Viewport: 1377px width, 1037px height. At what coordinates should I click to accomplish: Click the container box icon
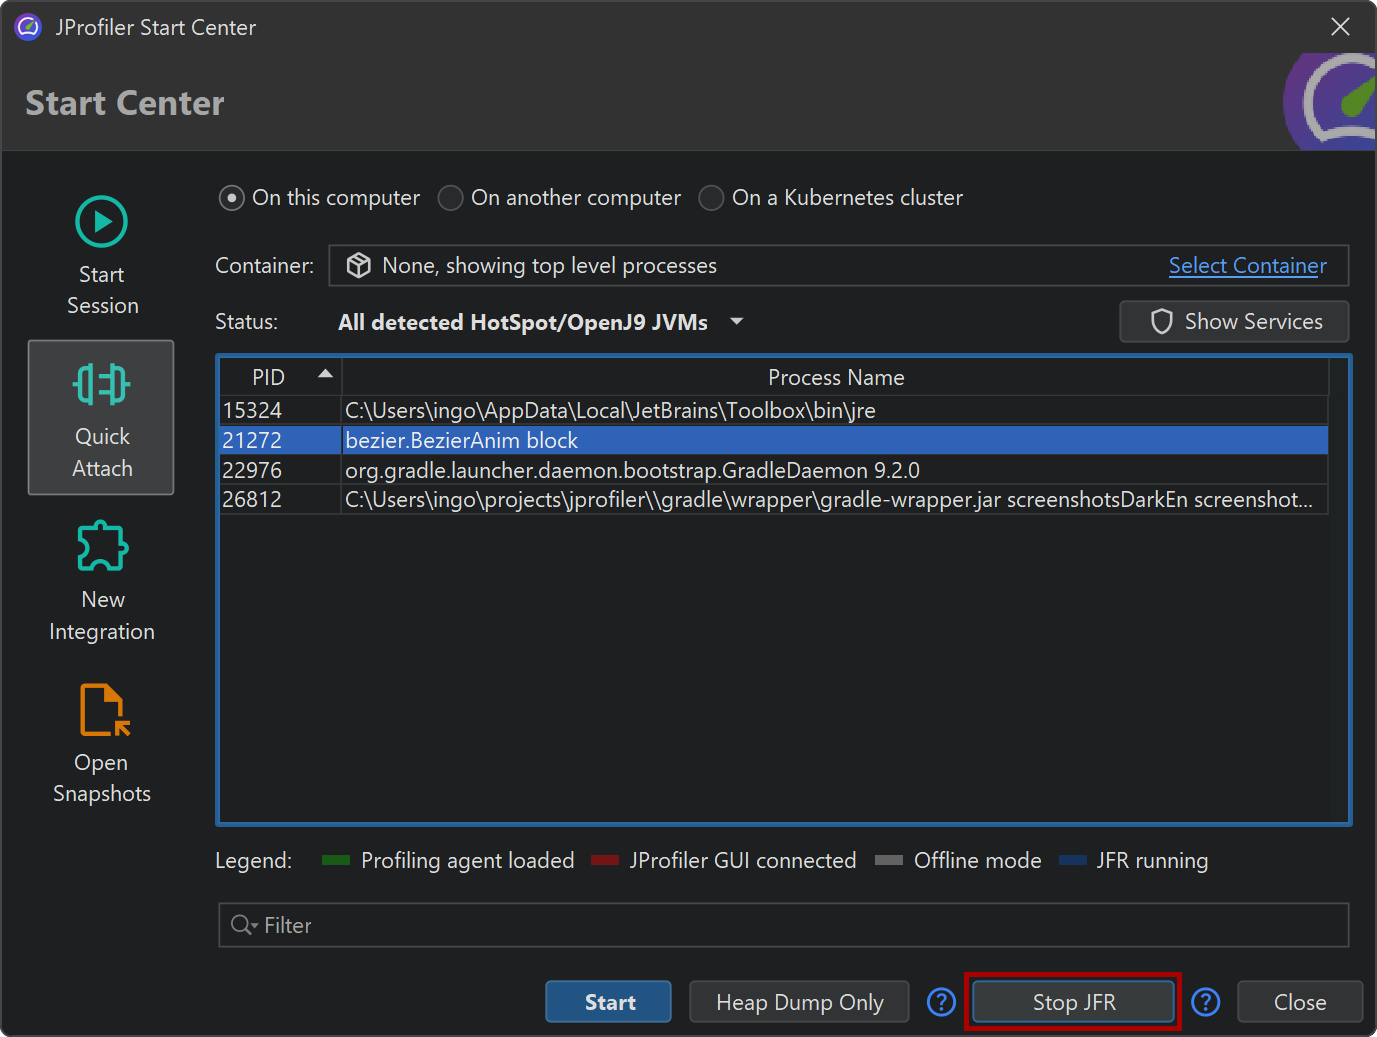click(x=359, y=265)
